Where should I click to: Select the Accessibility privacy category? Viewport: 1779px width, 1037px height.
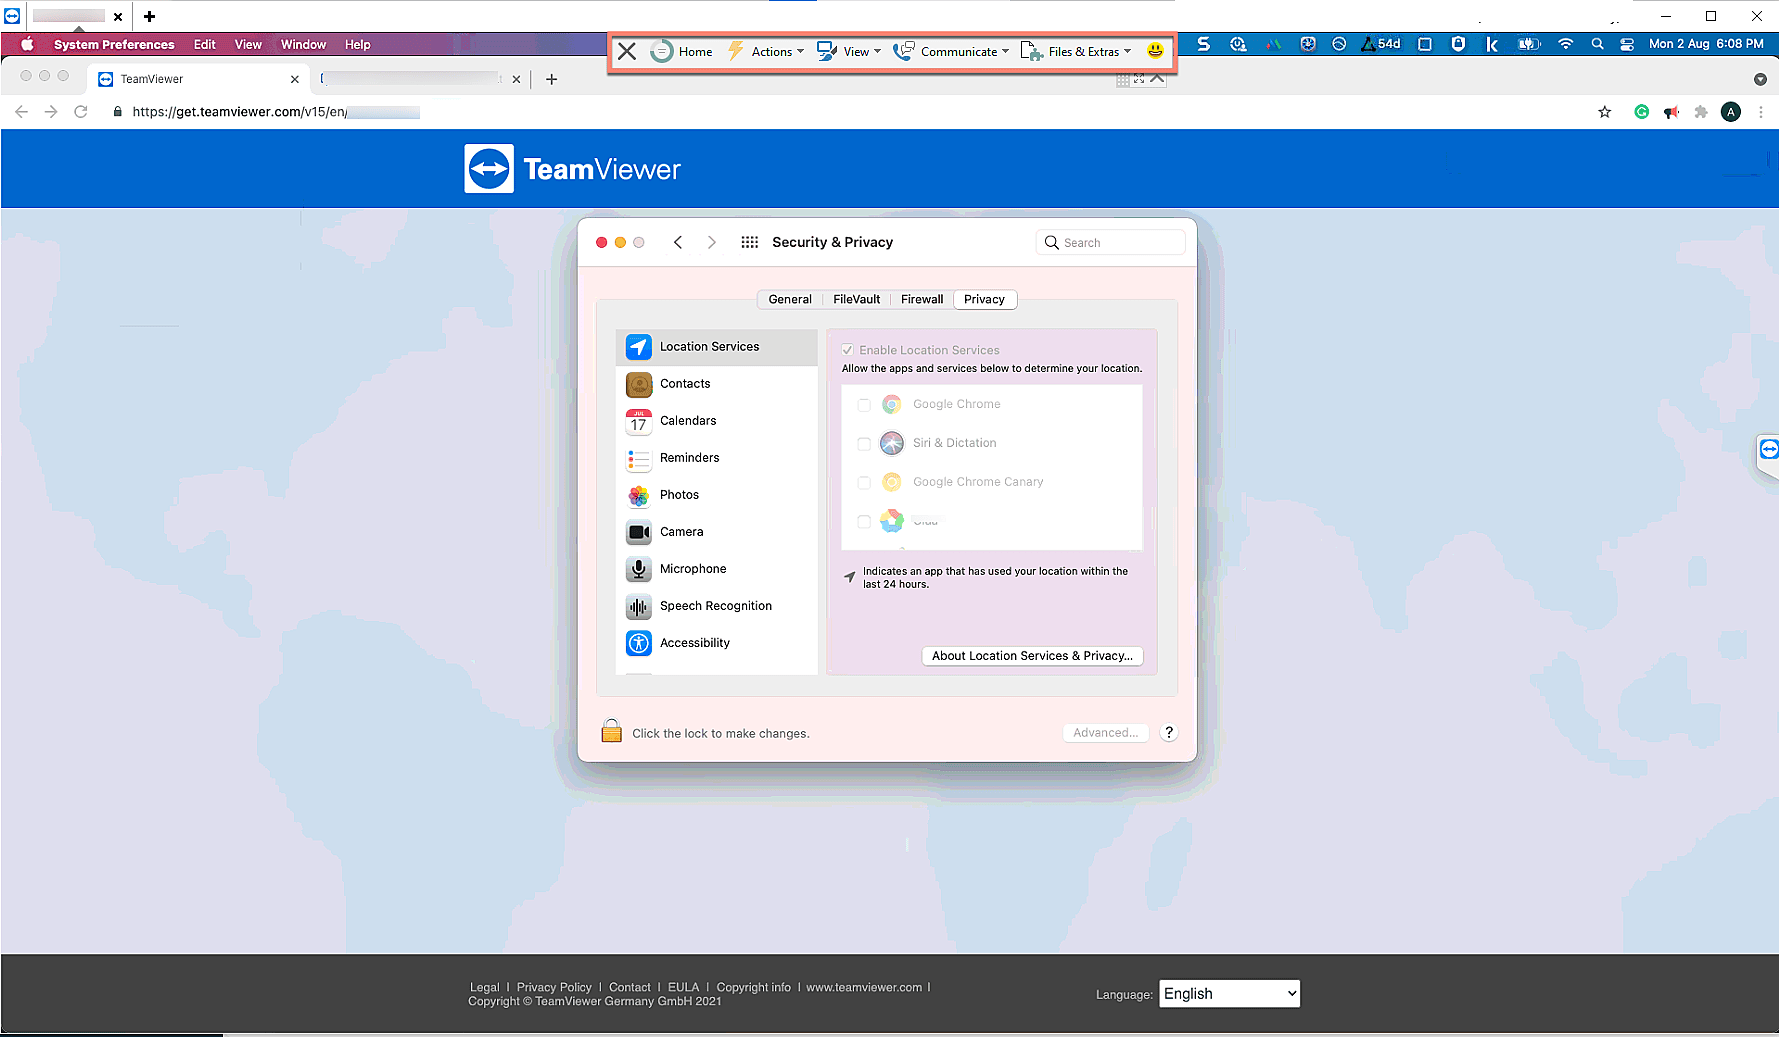coord(694,643)
